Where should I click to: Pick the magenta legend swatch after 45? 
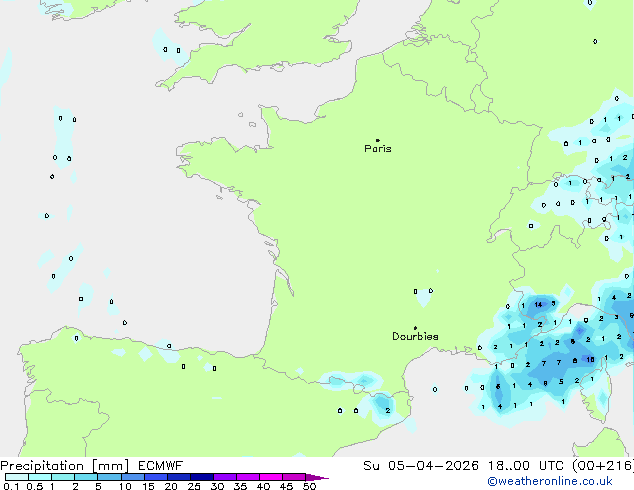(x=294, y=477)
